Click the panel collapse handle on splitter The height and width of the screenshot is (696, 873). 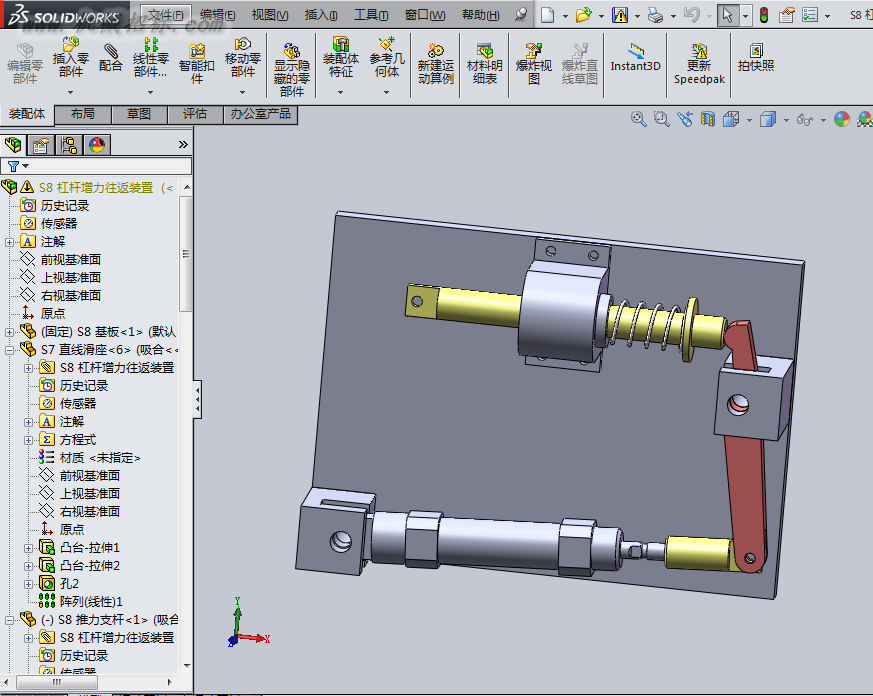tap(197, 399)
